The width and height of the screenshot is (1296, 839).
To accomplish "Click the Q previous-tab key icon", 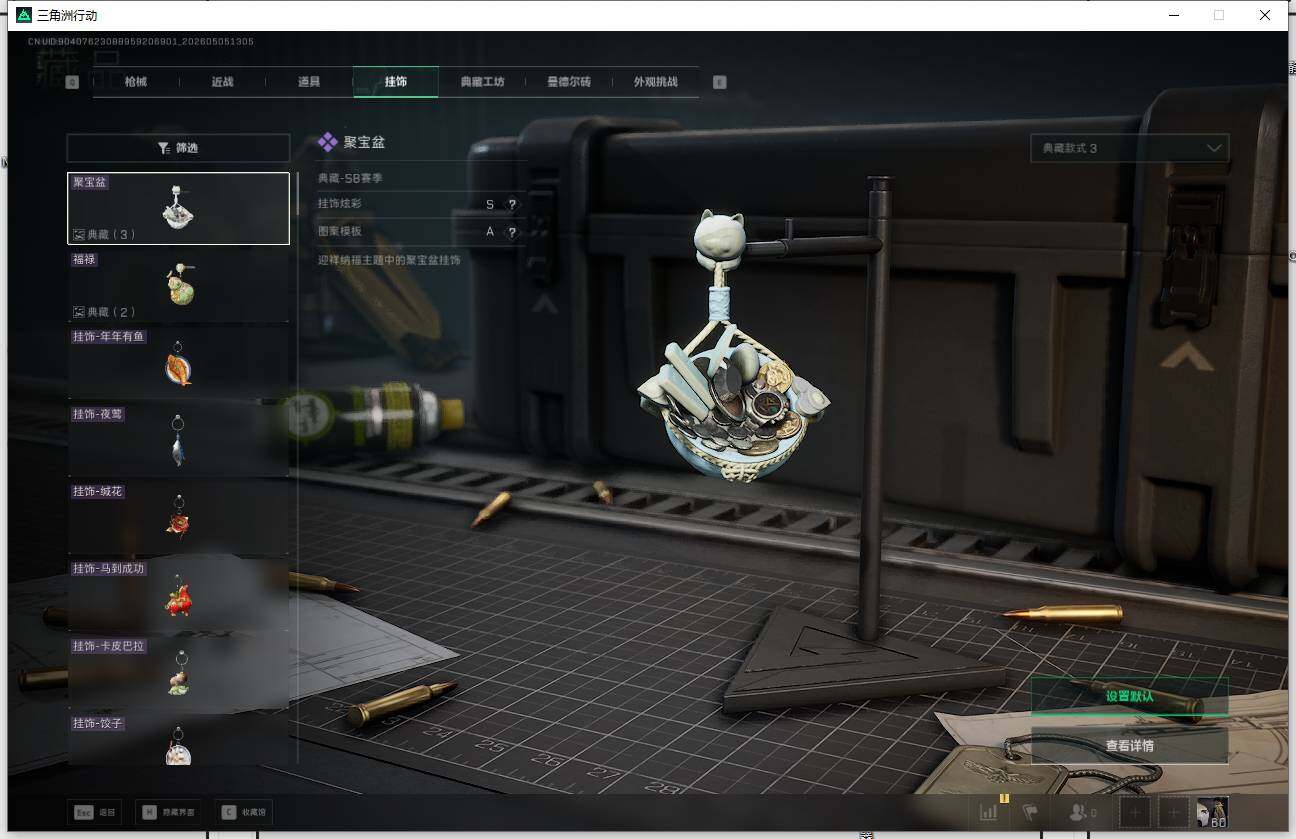I will [72, 82].
